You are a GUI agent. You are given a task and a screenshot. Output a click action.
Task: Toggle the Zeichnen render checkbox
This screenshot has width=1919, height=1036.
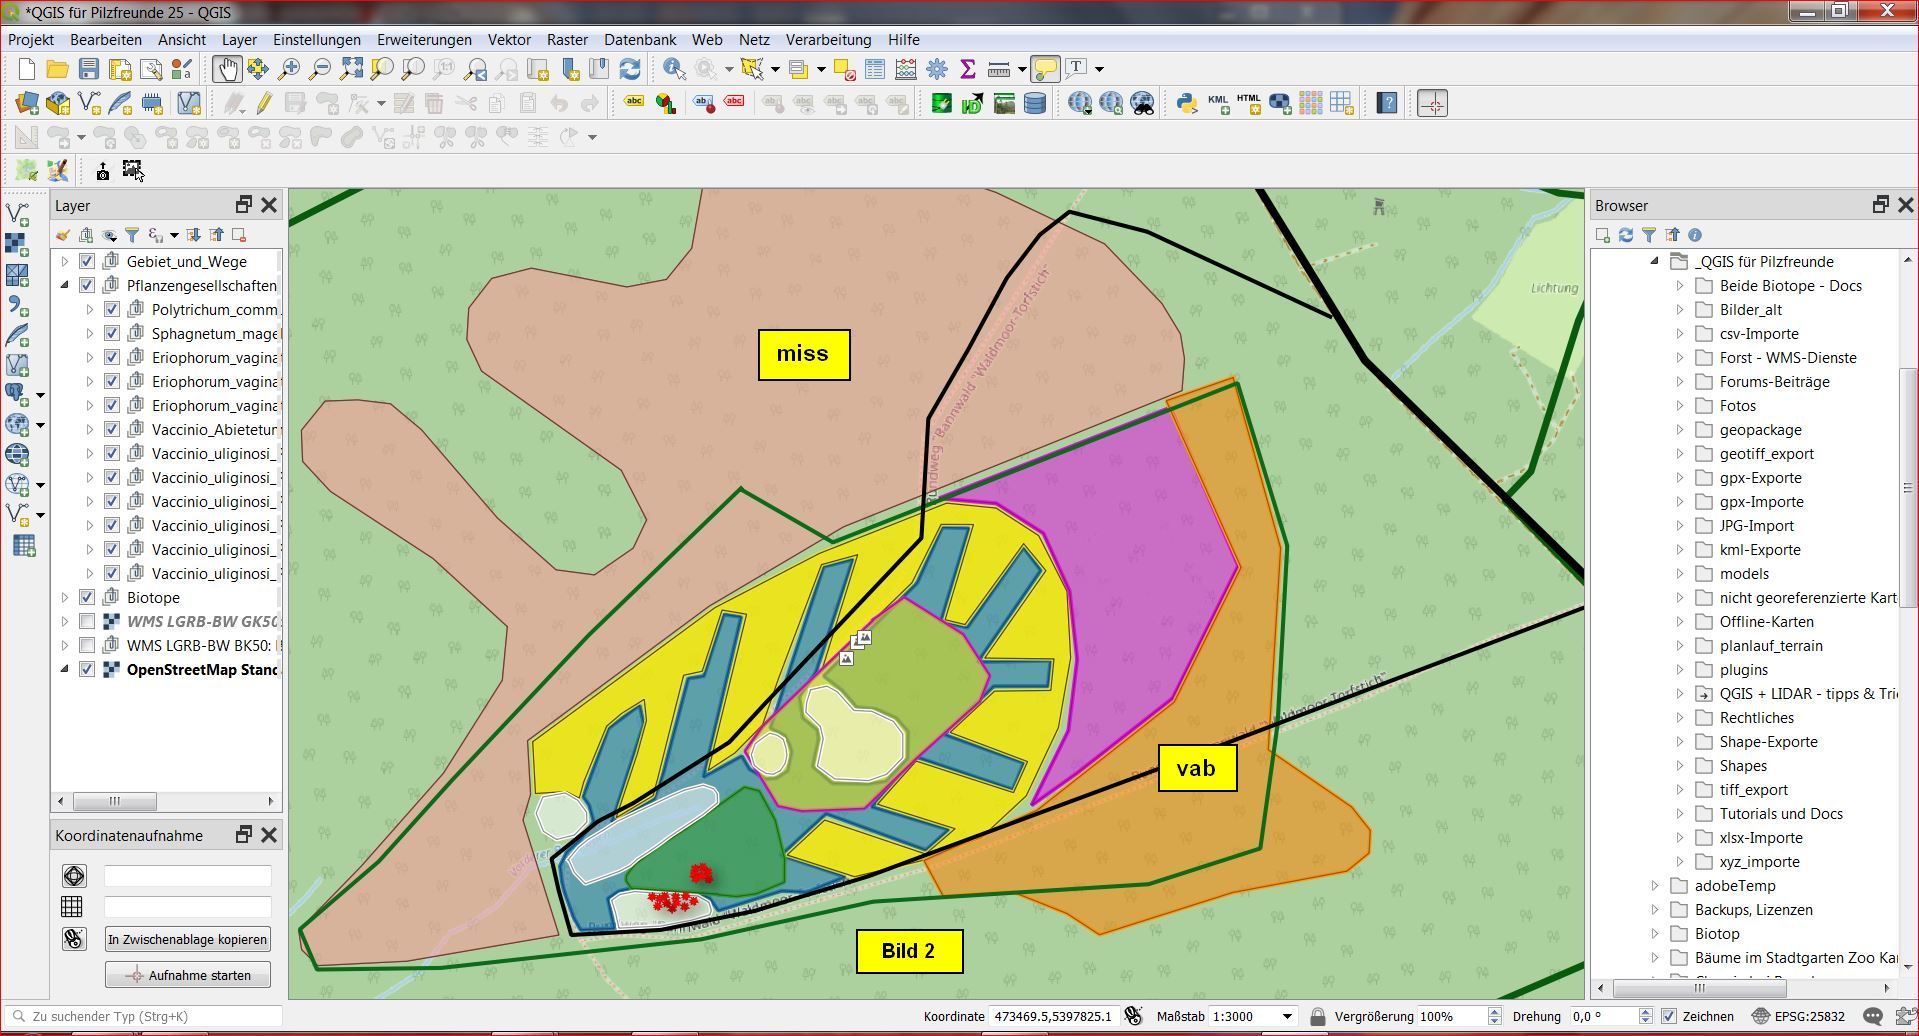(1669, 1017)
